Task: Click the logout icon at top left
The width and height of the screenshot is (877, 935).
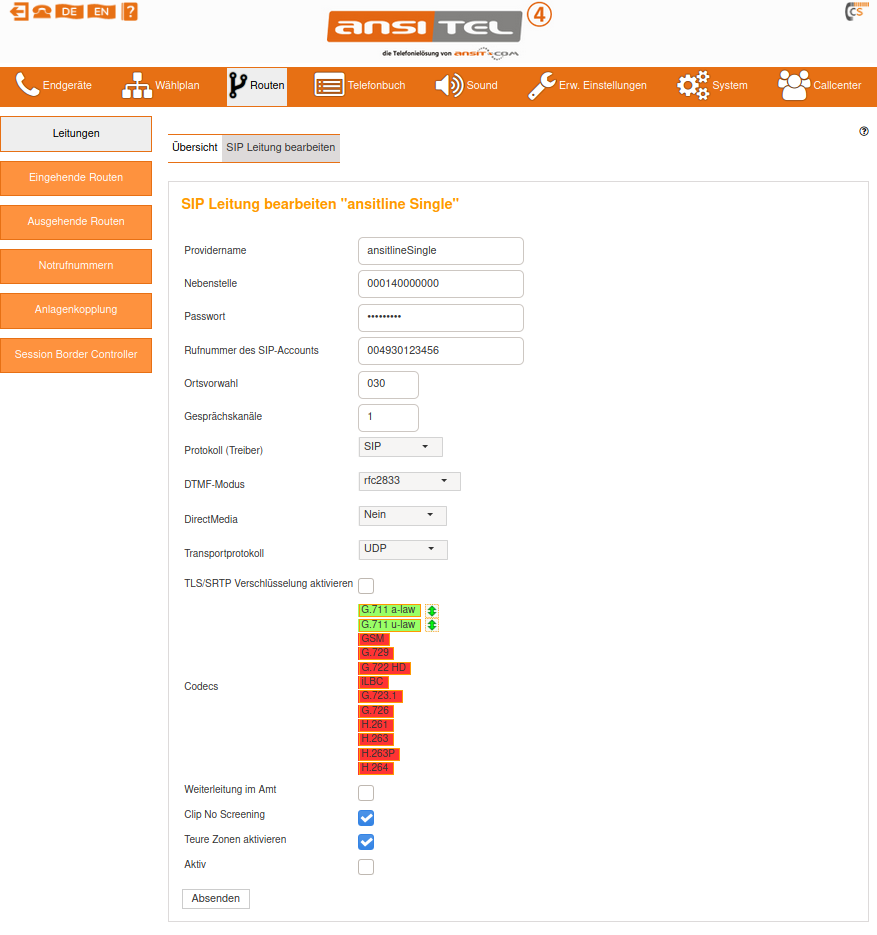Action: [x=19, y=12]
